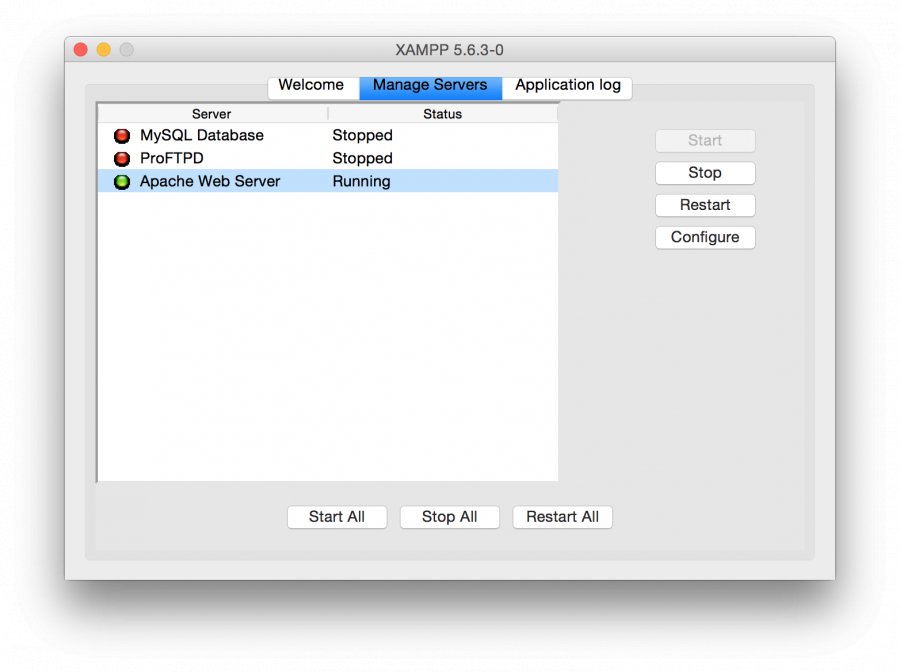Select the Manage Servers tab
The width and height of the screenshot is (900, 672).
click(430, 86)
